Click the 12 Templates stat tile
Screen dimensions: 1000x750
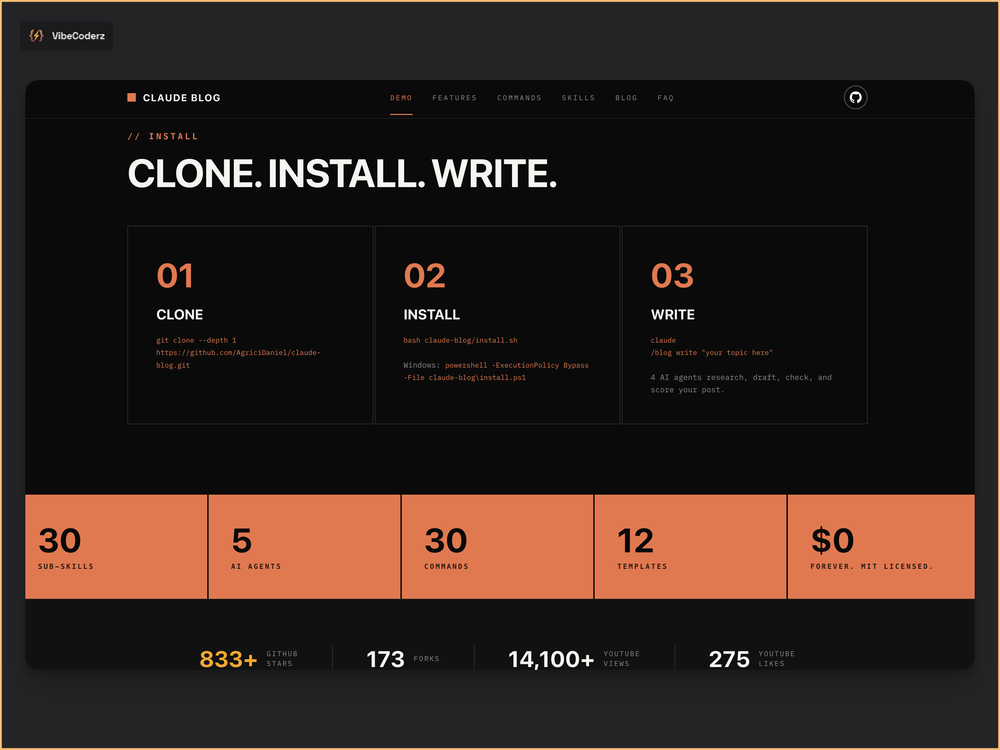tap(690, 547)
